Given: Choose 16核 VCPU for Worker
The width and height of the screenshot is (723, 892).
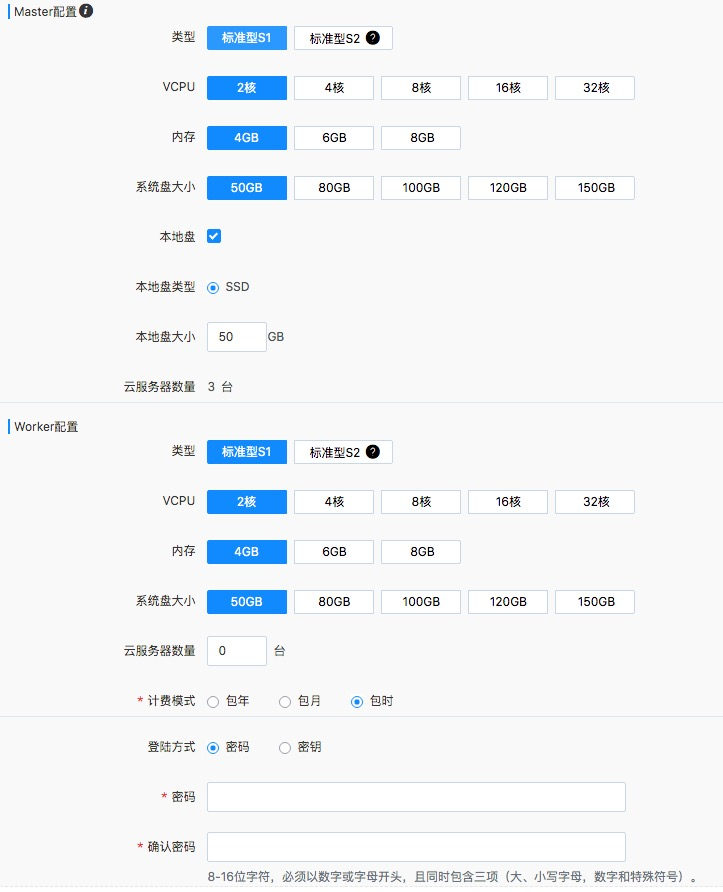Looking at the screenshot, I should pos(508,502).
